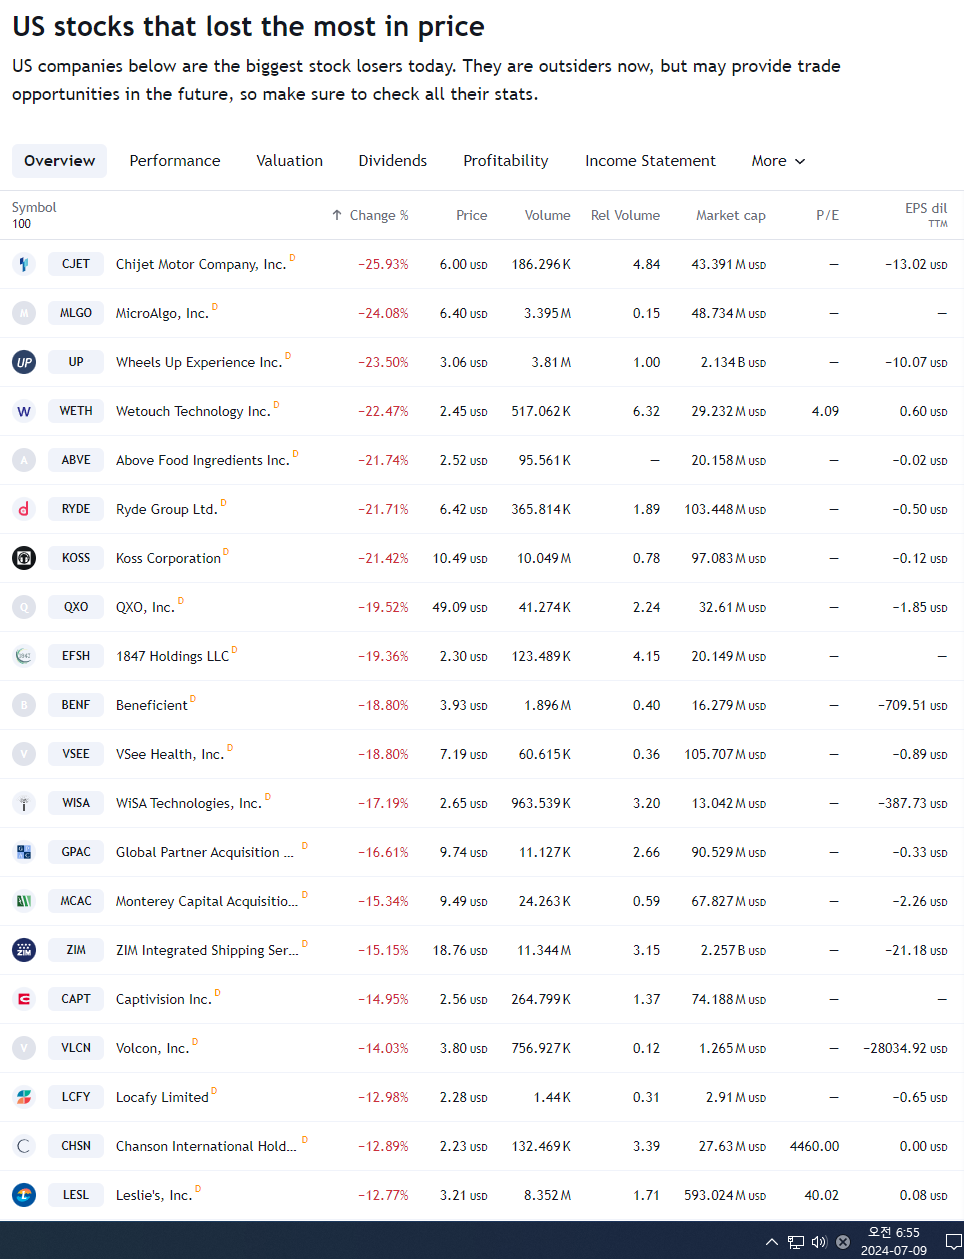964x1259 pixels.
Task: Click the QXO logo icon
Action: tap(24, 607)
